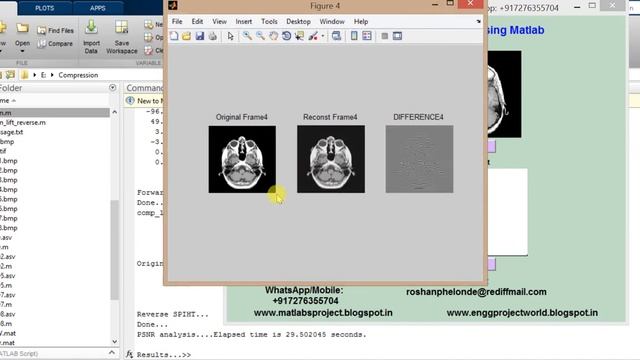This screenshot has height=360, width=640.
Task: Click the fx function browser icon
Action: [129, 354]
